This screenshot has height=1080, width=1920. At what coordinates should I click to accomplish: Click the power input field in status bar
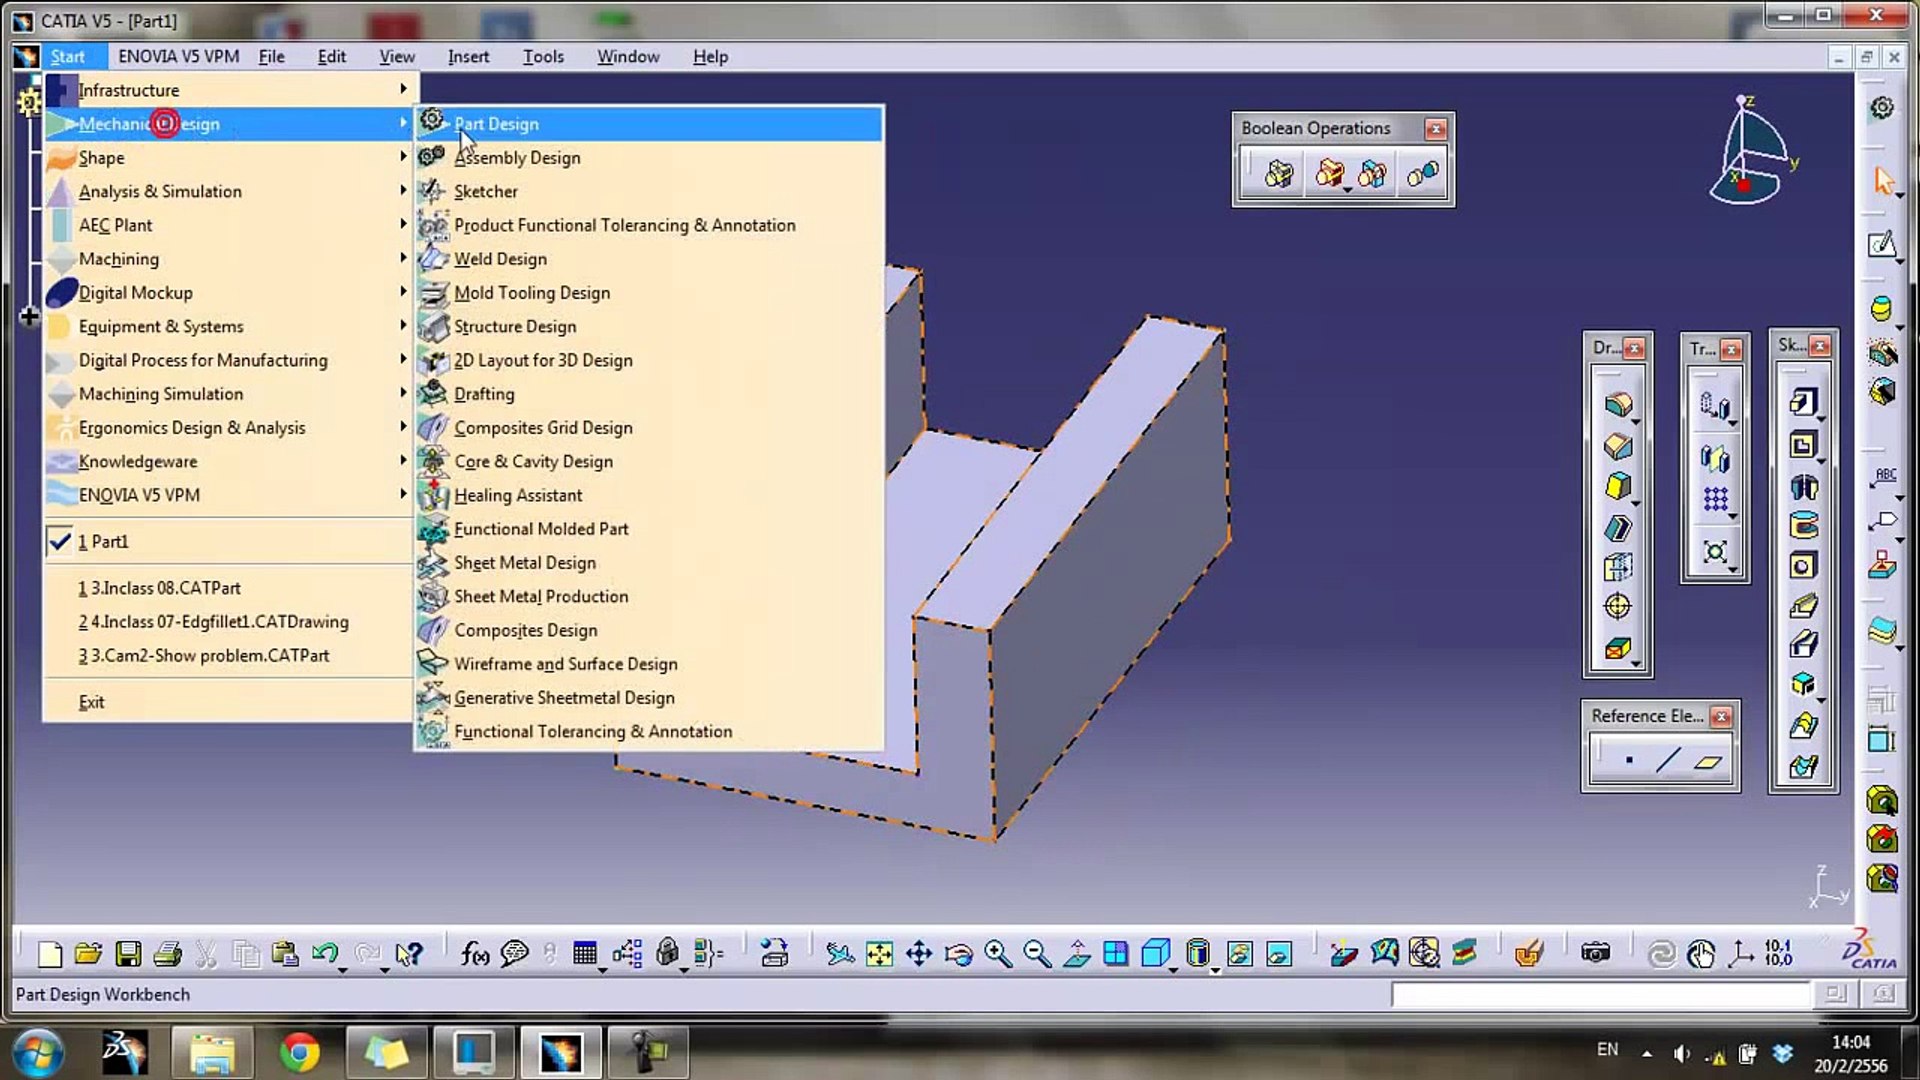click(1600, 994)
